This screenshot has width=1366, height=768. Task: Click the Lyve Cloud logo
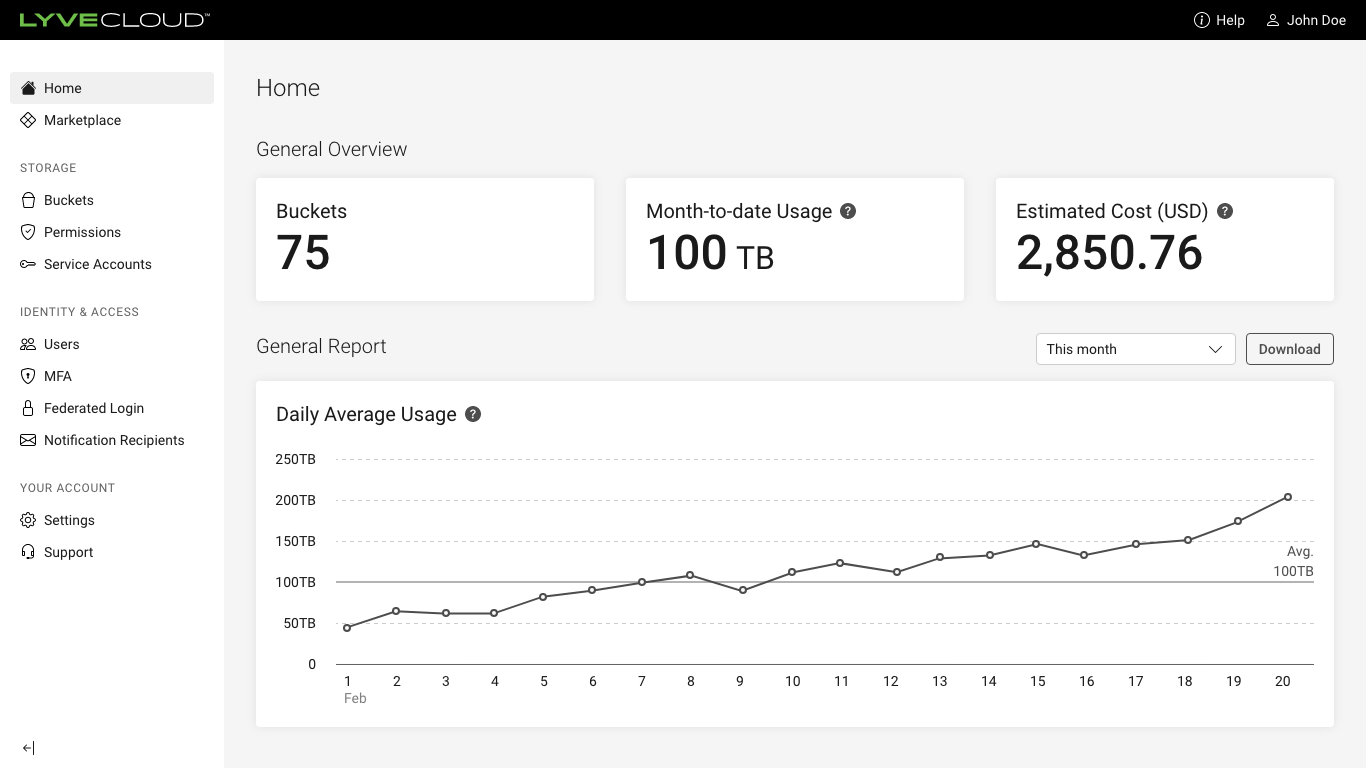tap(114, 20)
